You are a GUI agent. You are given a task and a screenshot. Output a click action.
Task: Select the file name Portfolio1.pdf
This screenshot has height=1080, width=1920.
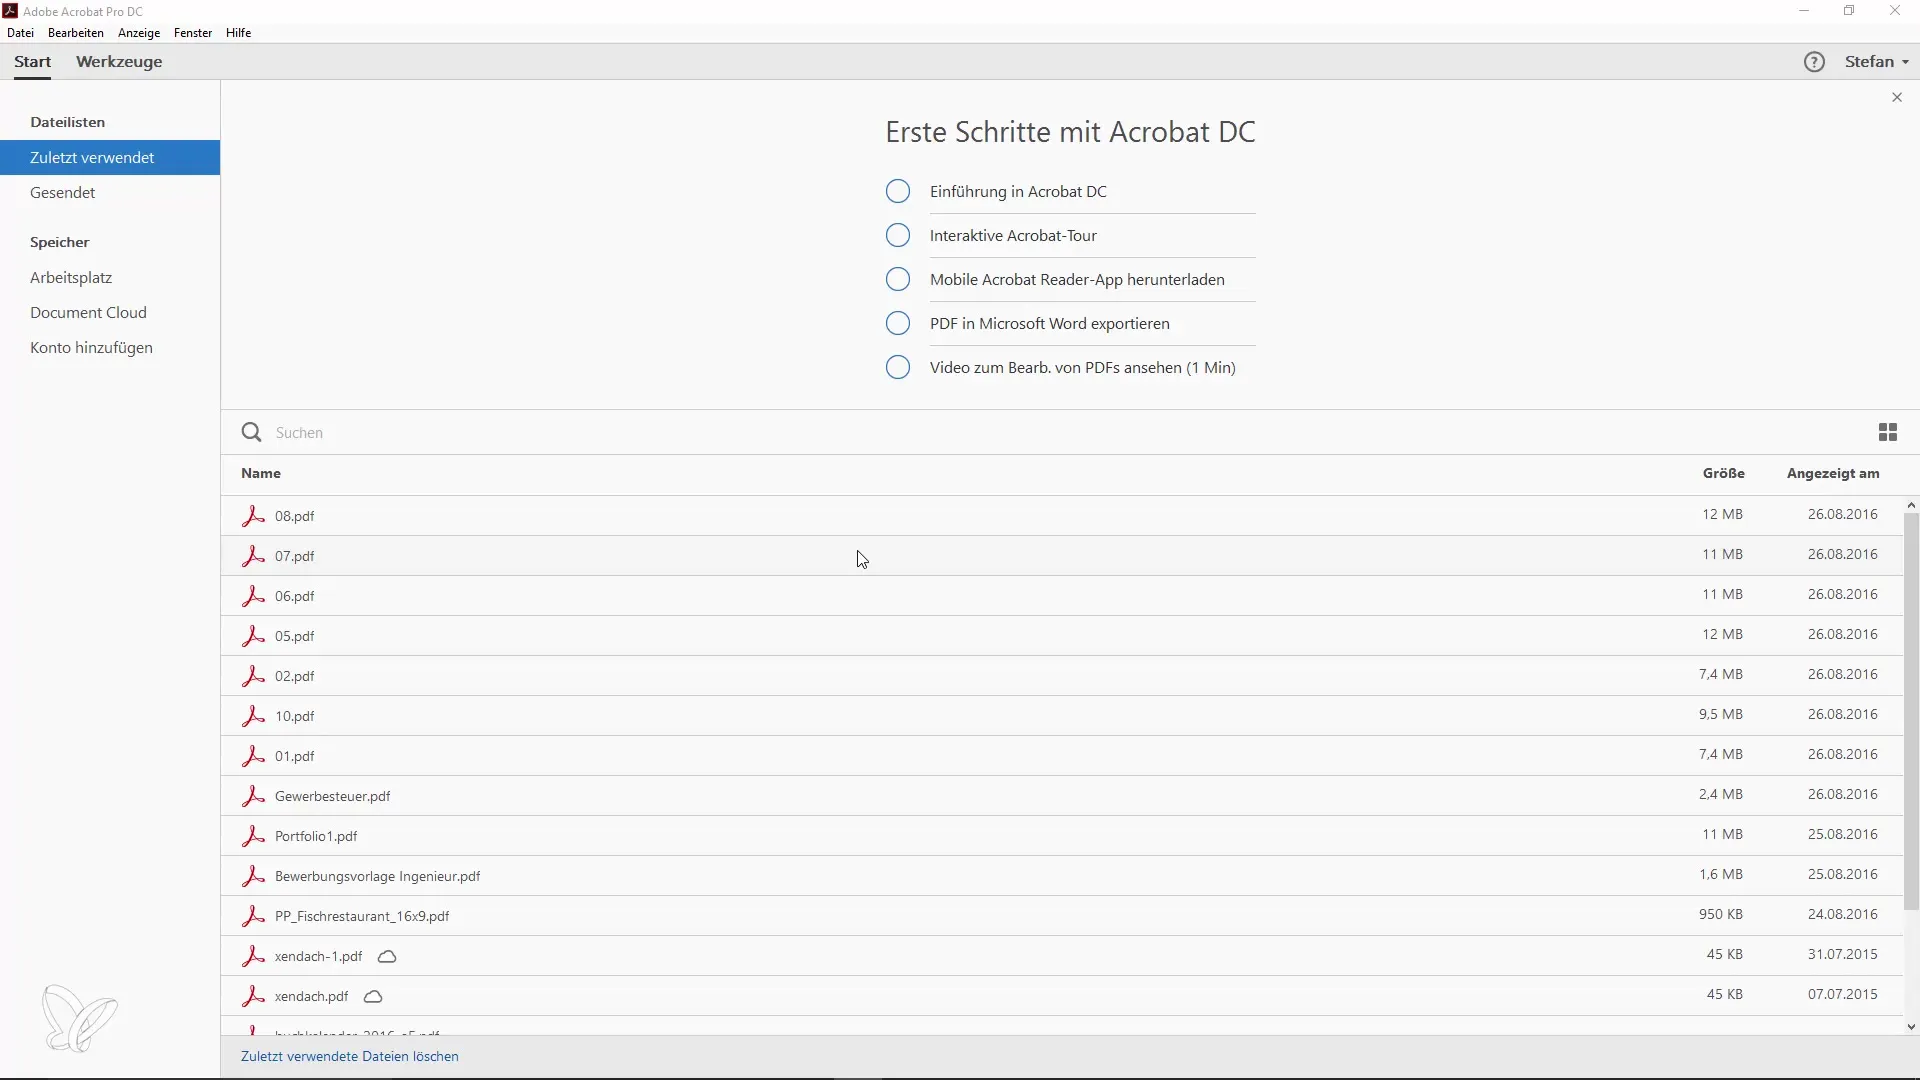(316, 836)
